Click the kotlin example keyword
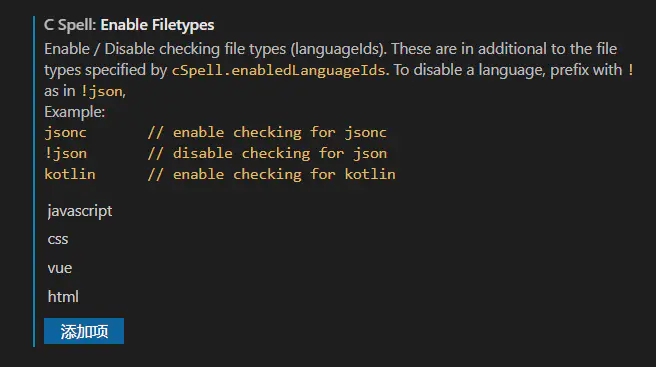Screen dimensions: 656x367 (70, 174)
